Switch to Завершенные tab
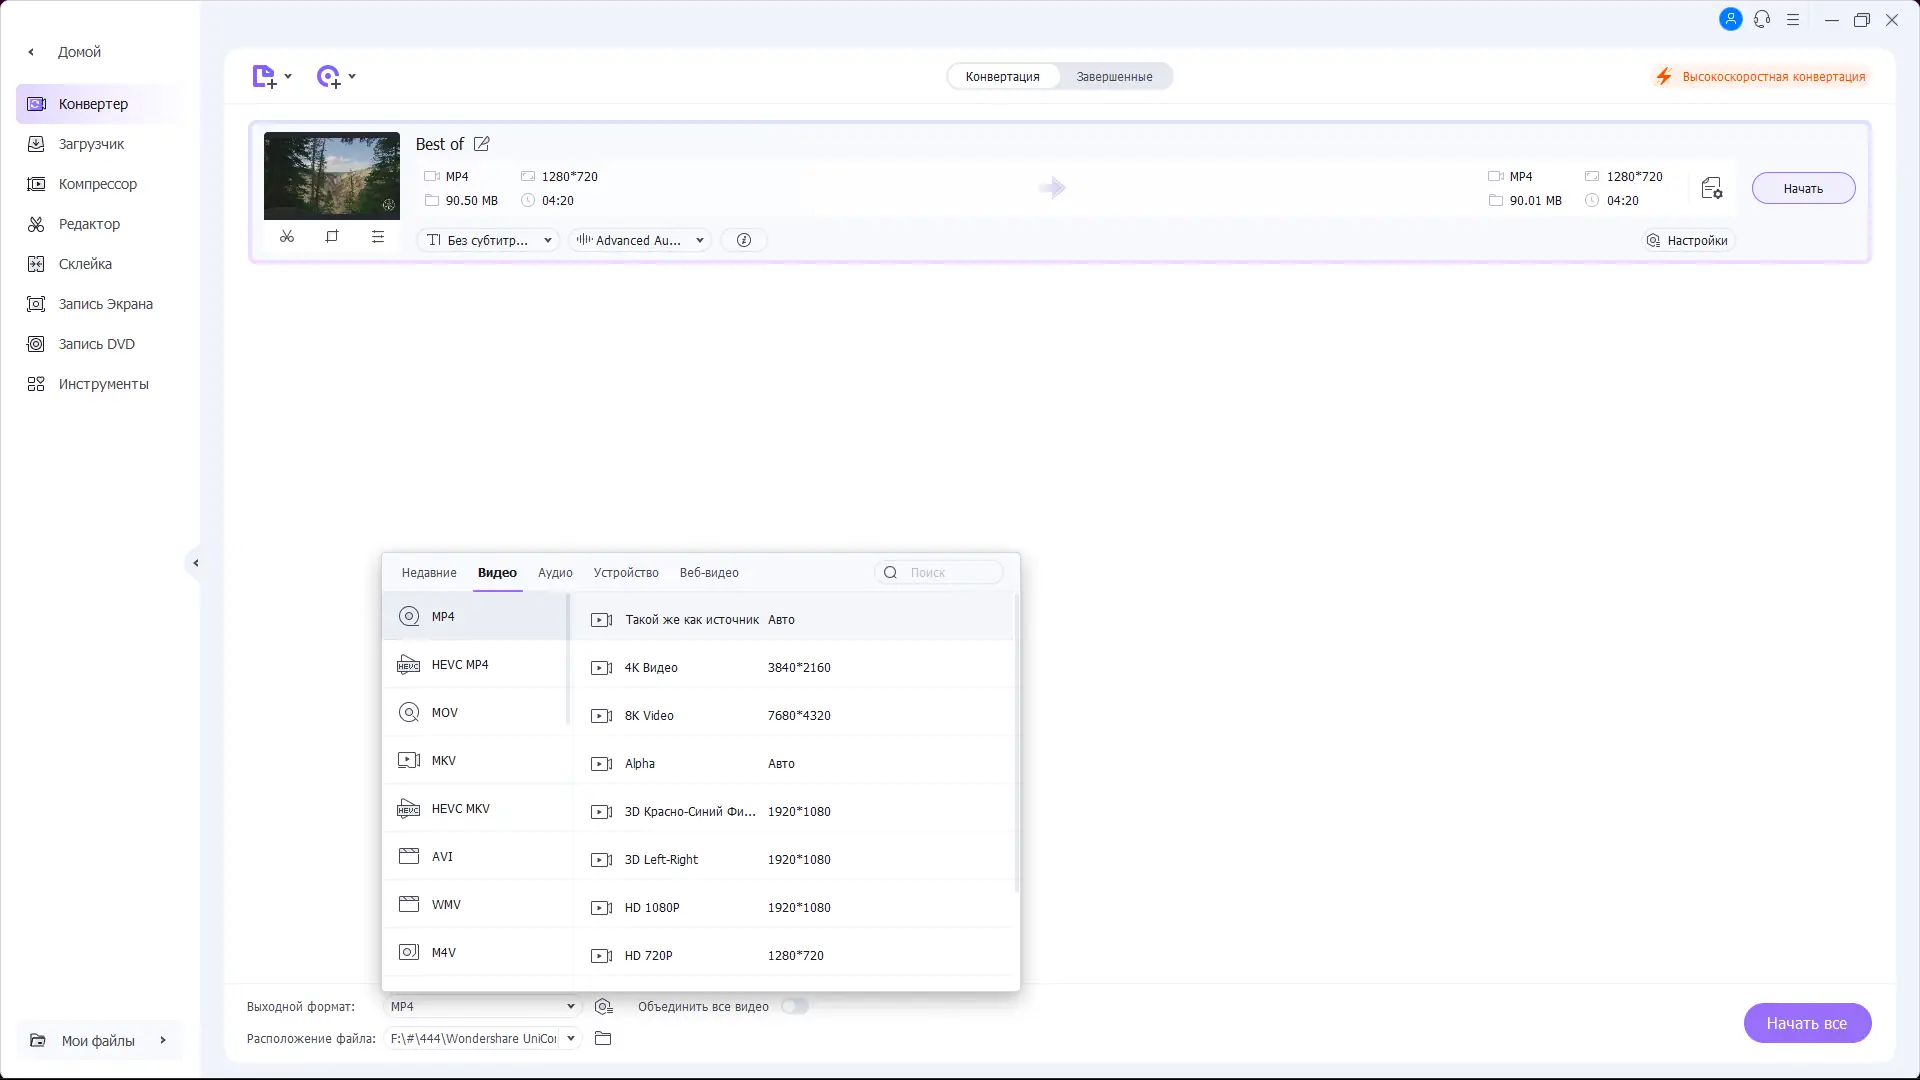The width and height of the screenshot is (1920, 1080). click(x=1114, y=77)
